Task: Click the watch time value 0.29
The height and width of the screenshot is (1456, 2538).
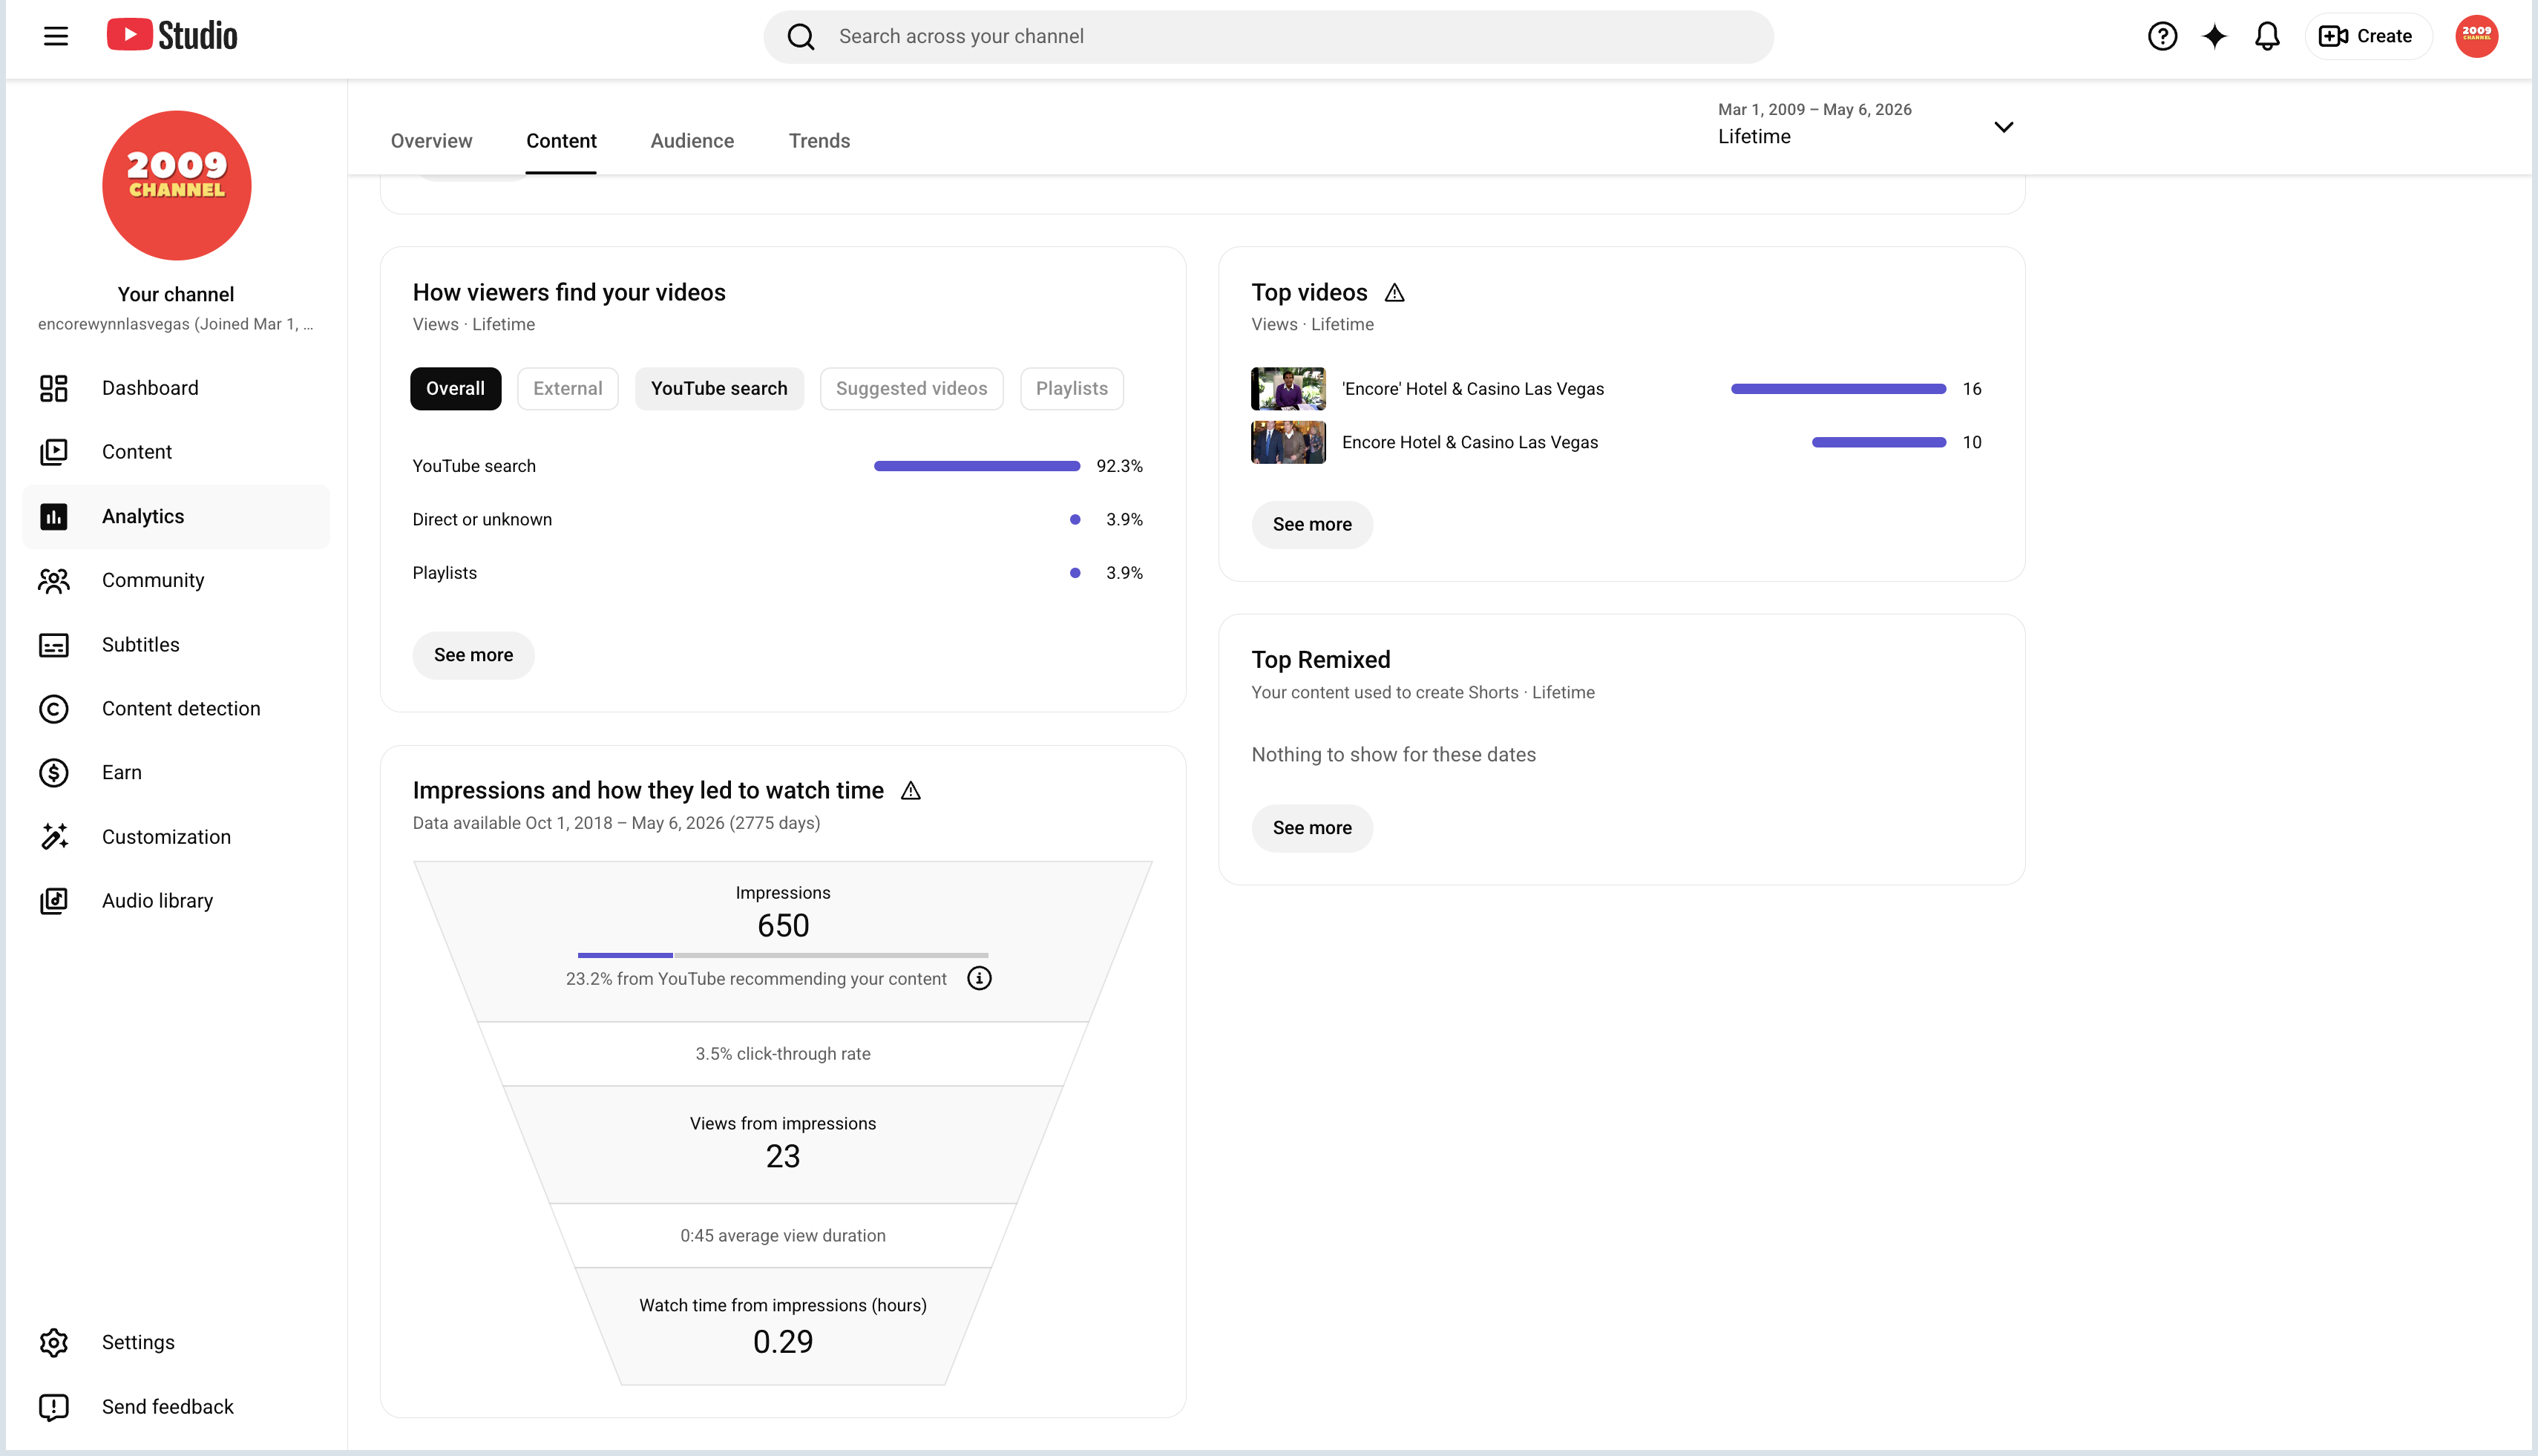Action: click(x=783, y=1342)
